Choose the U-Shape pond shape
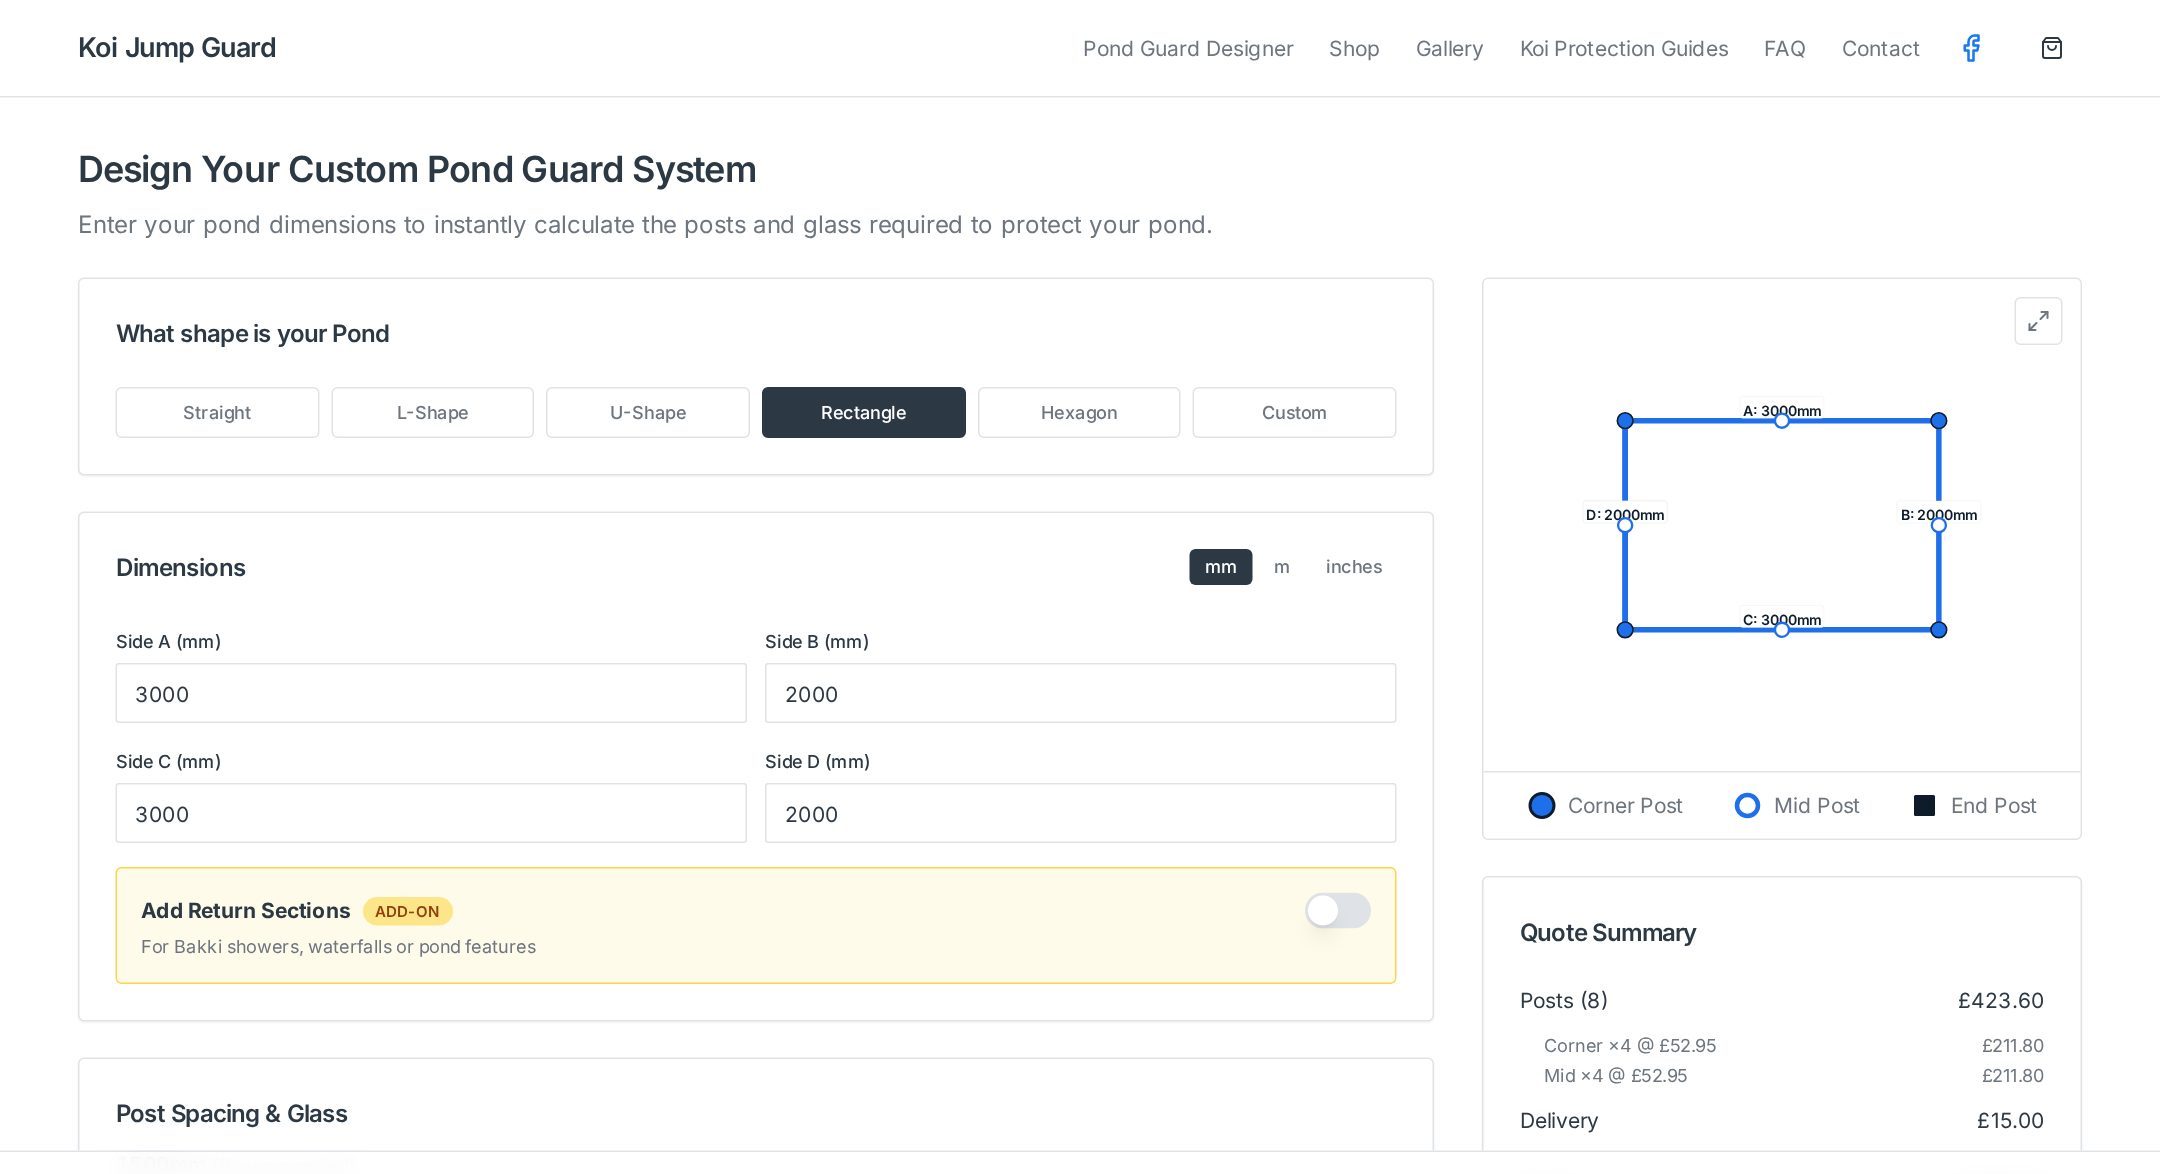 [648, 412]
